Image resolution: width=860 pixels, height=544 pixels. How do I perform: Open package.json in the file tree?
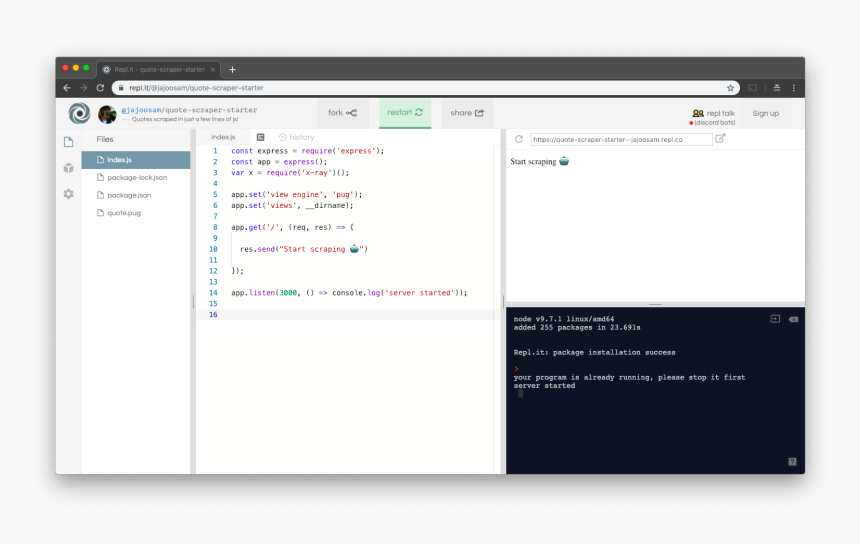129,195
